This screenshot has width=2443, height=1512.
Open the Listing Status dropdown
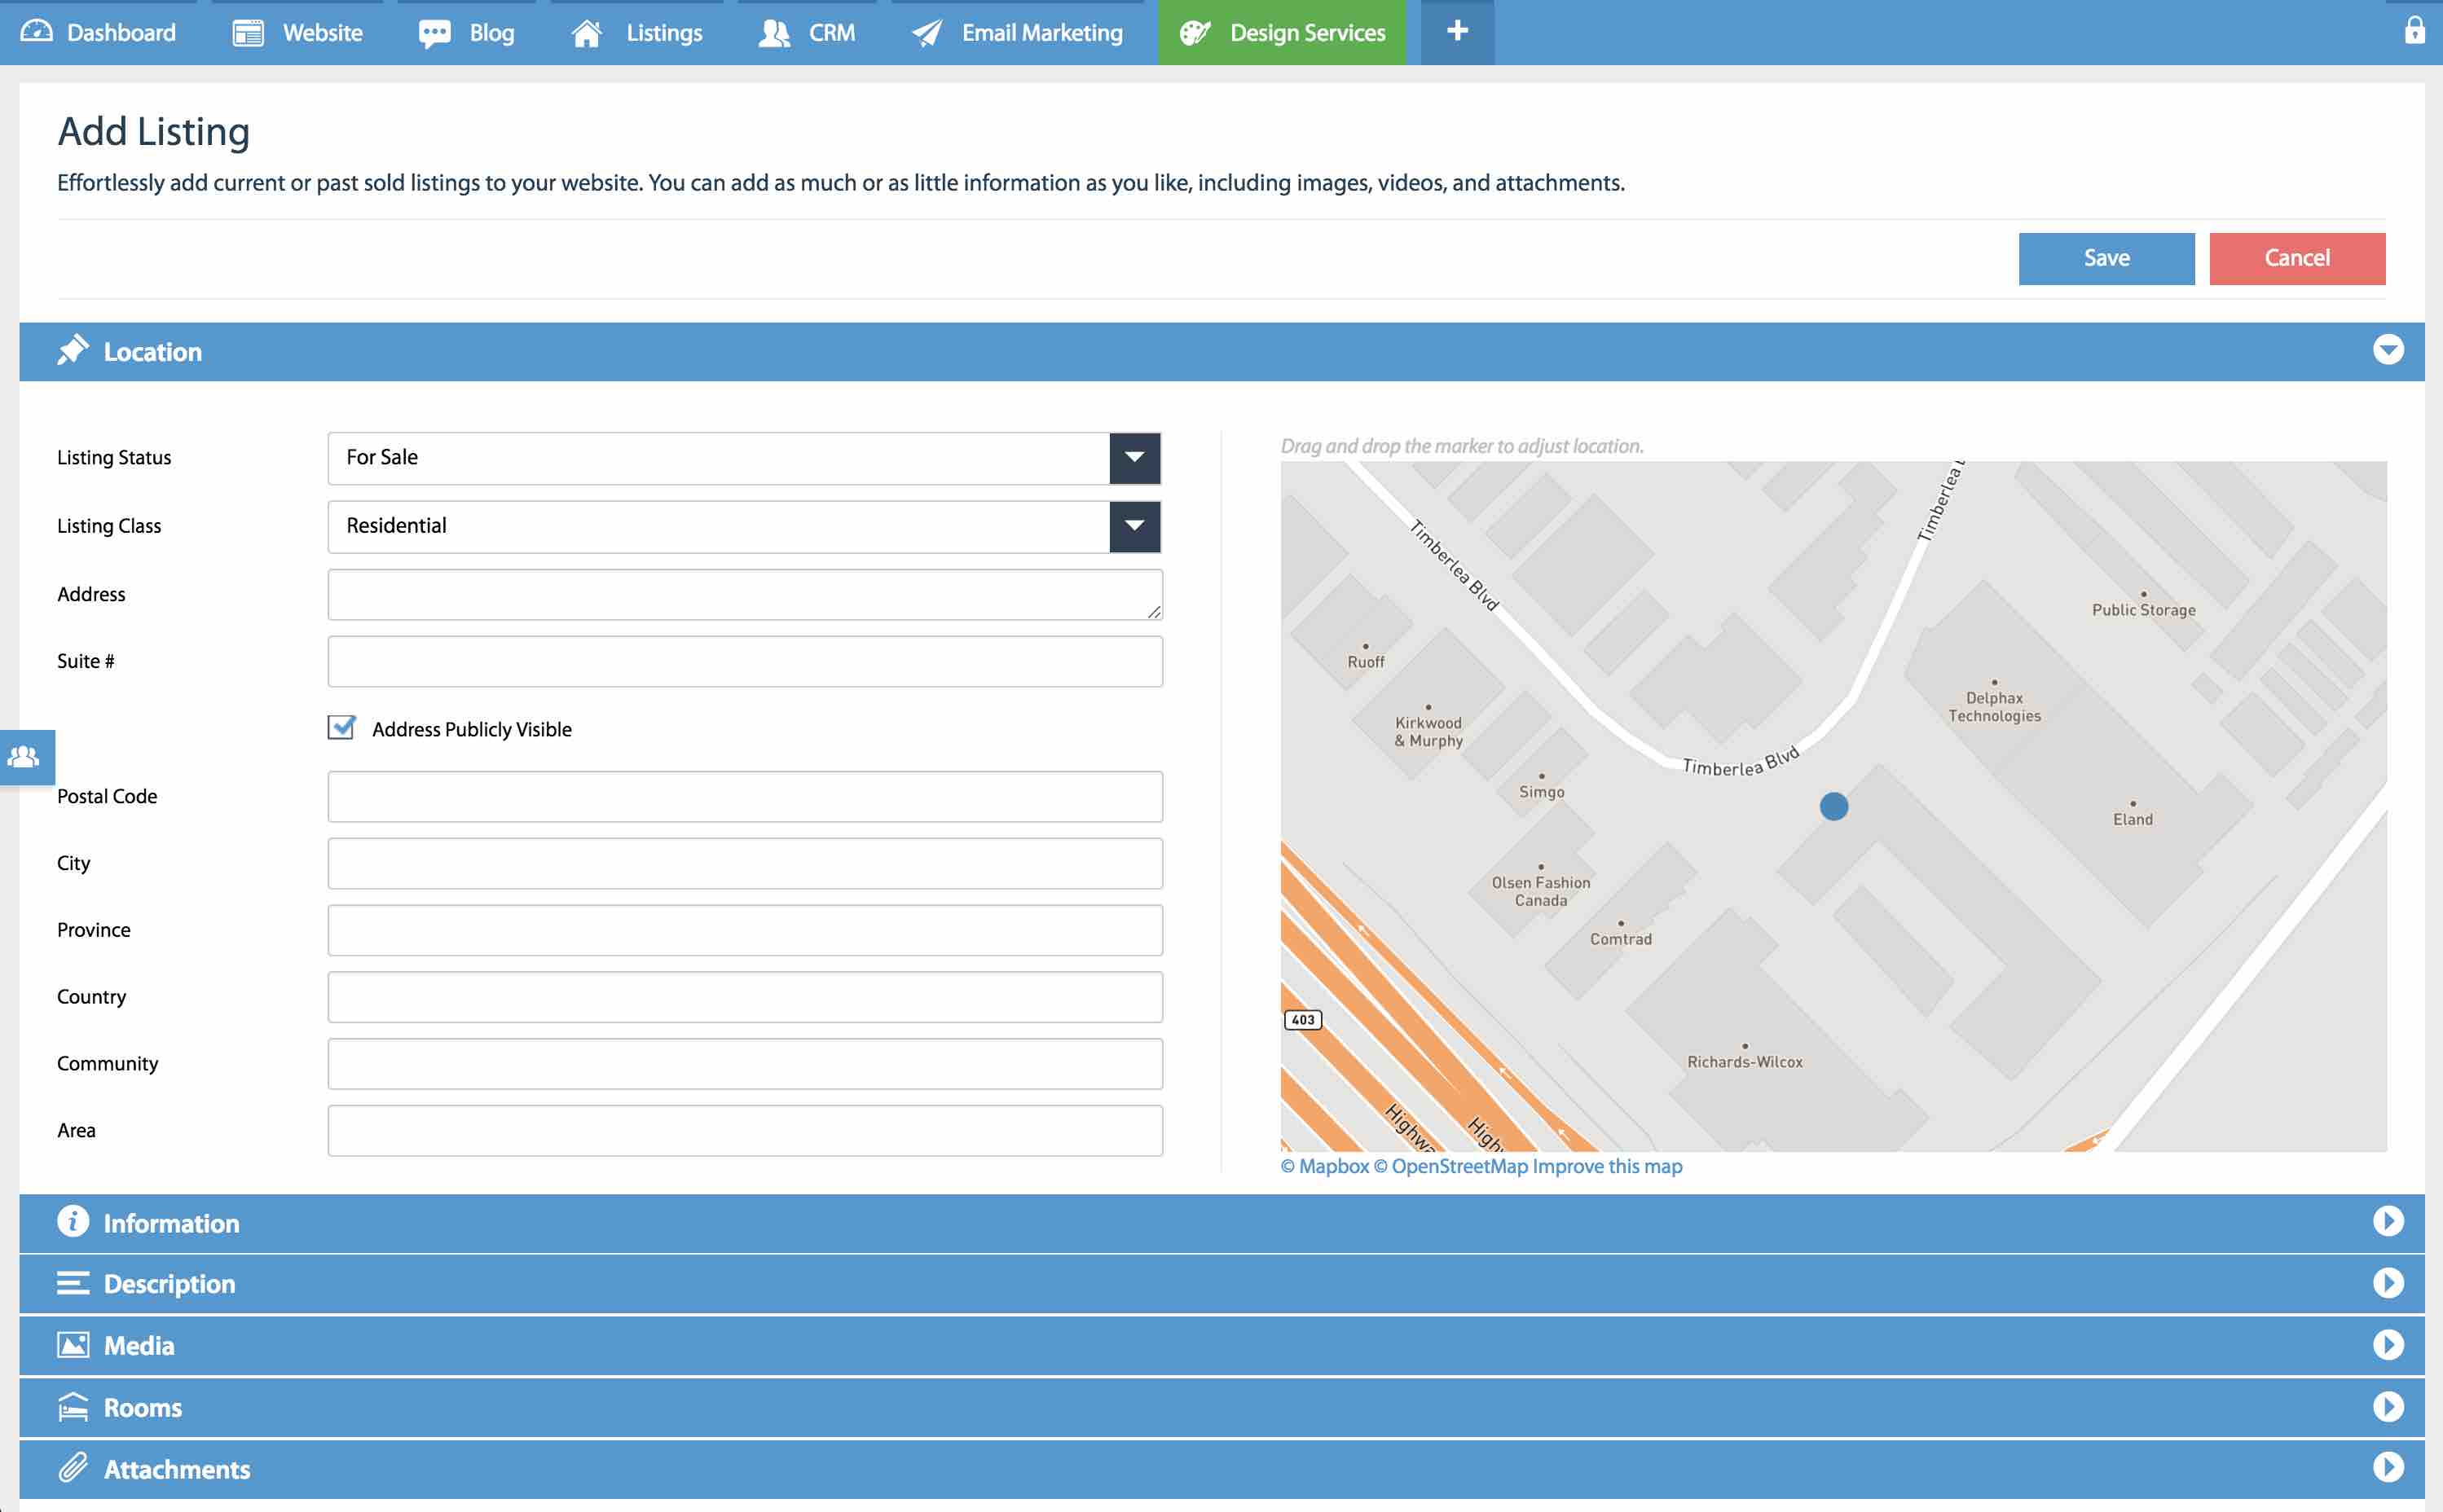click(x=1134, y=458)
